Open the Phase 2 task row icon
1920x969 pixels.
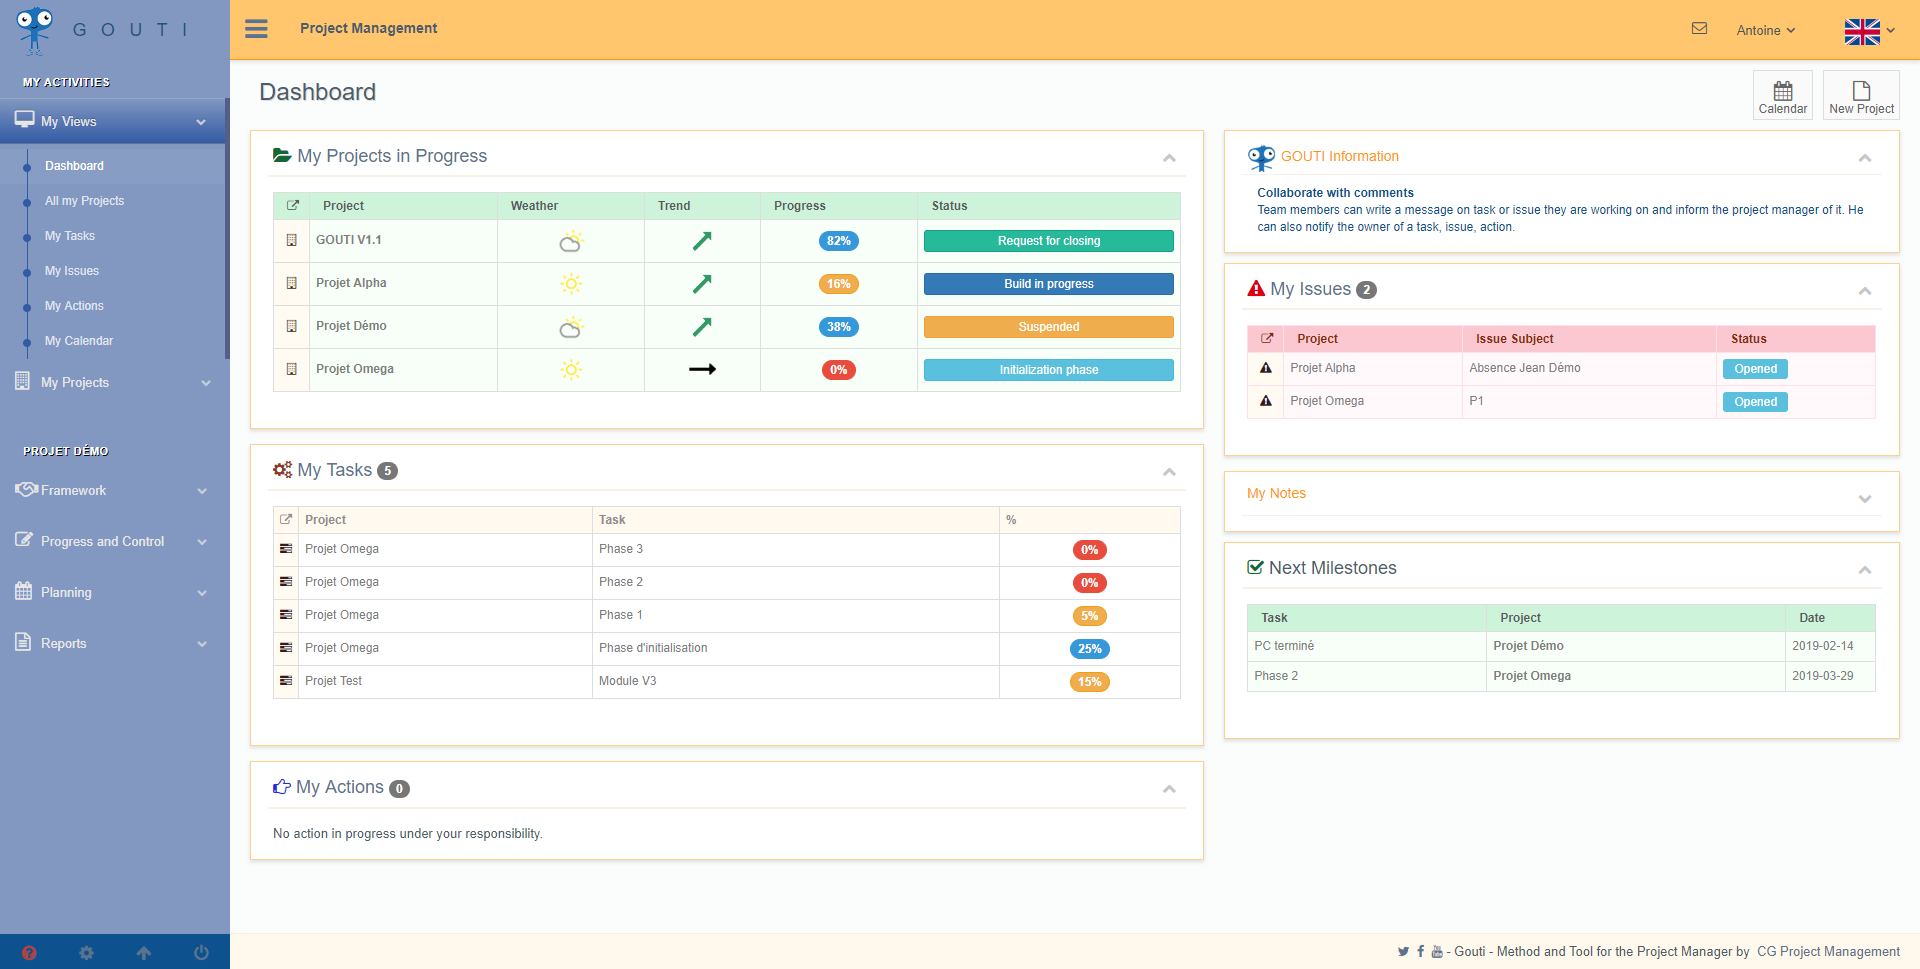pyautogui.click(x=286, y=582)
